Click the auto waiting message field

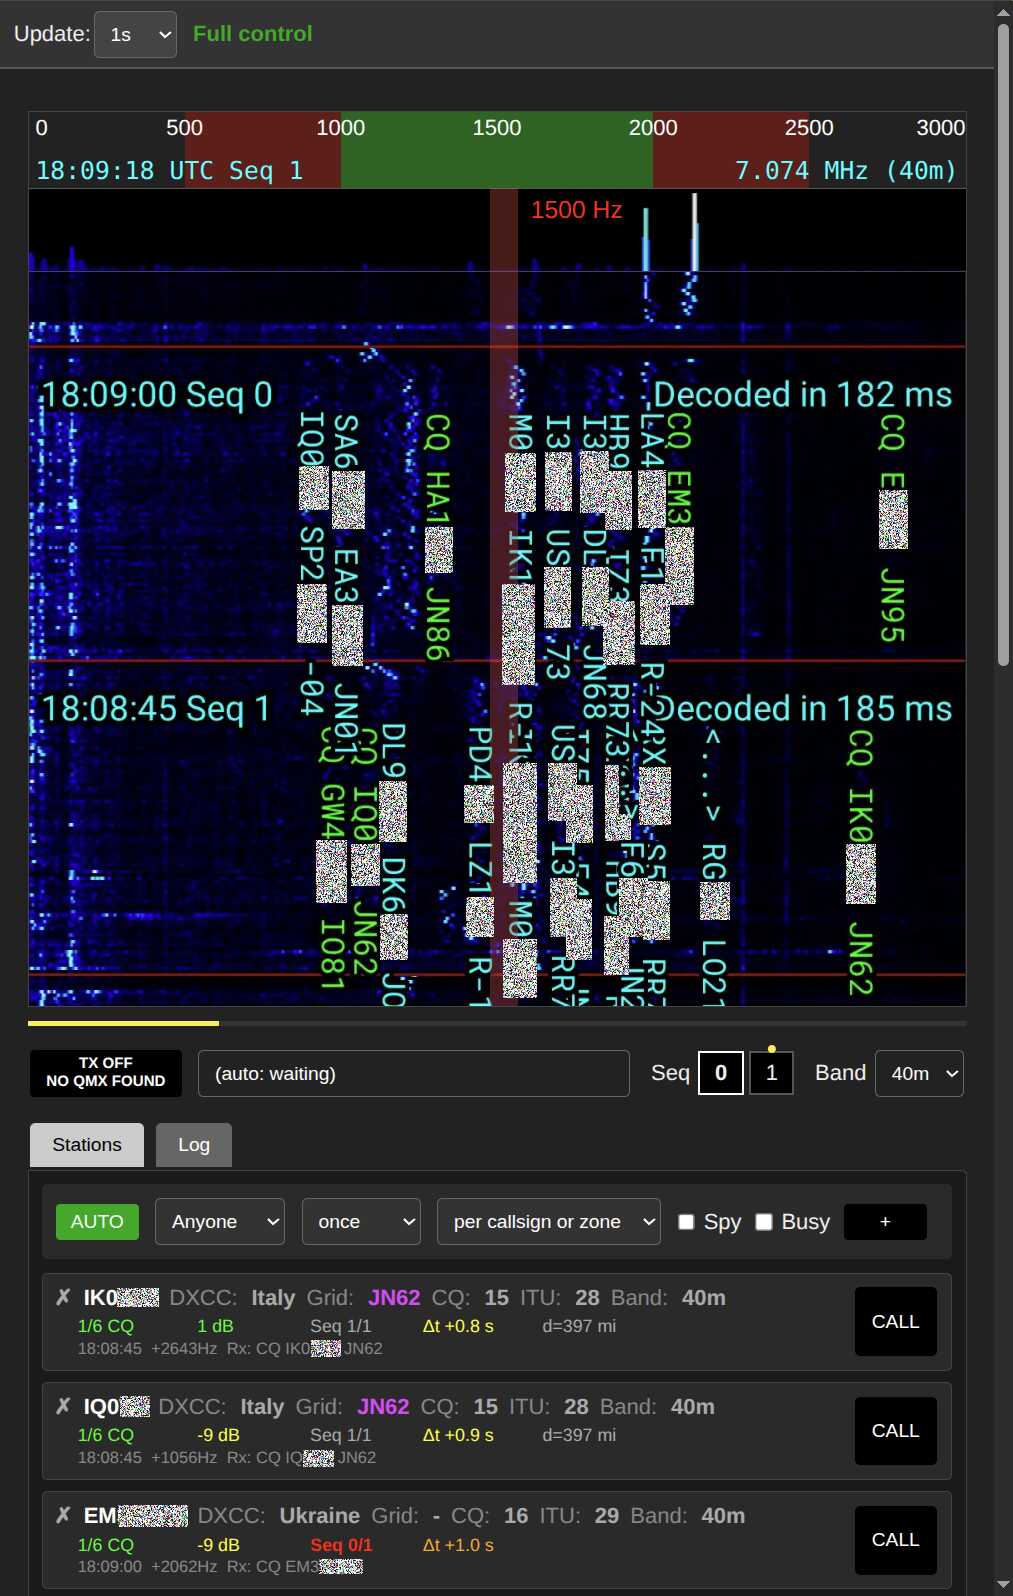pos(413,1073)
